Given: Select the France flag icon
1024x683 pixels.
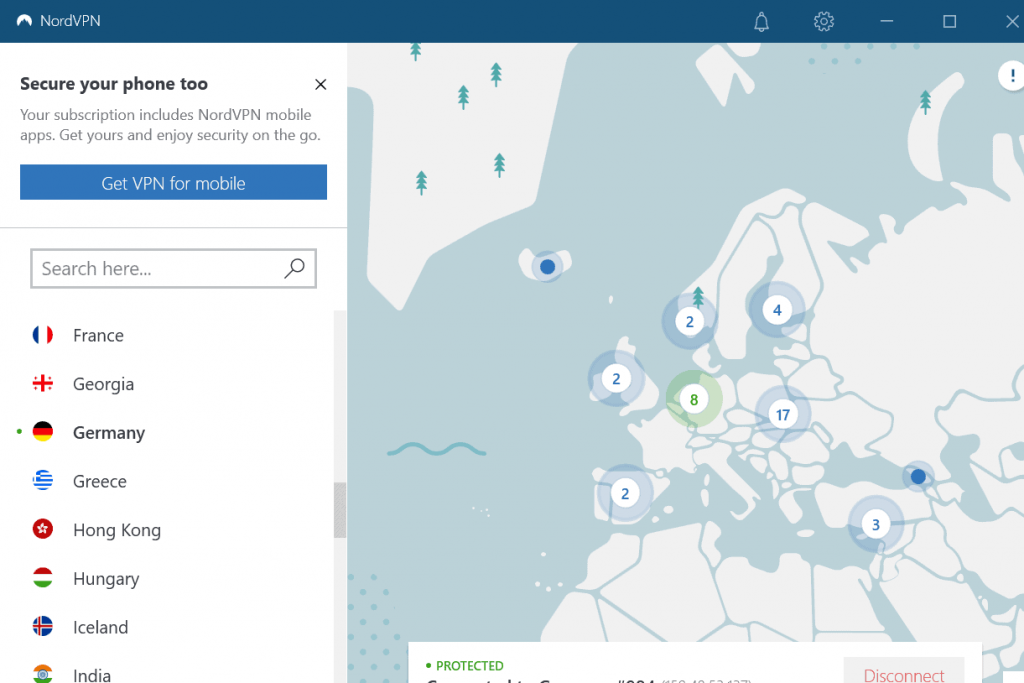Looking at the screenshot, I should (x=41, y=335).
